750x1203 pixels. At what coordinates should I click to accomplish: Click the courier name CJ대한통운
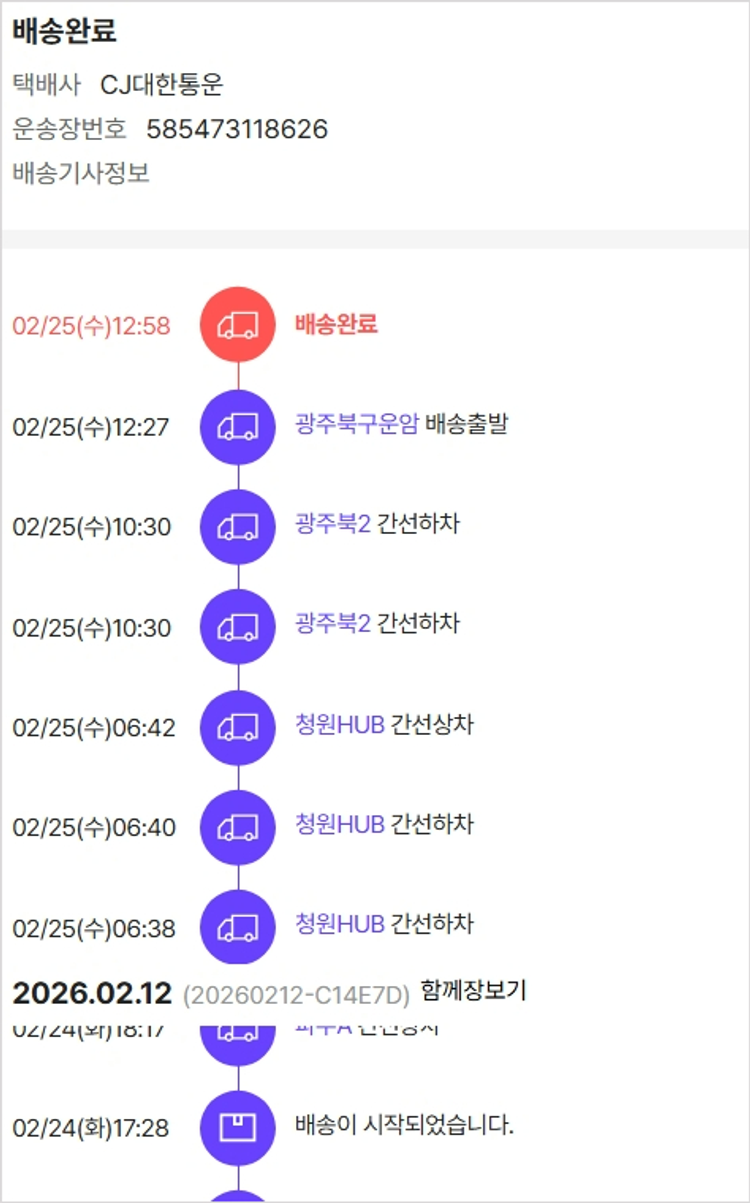tap(162, 85)
